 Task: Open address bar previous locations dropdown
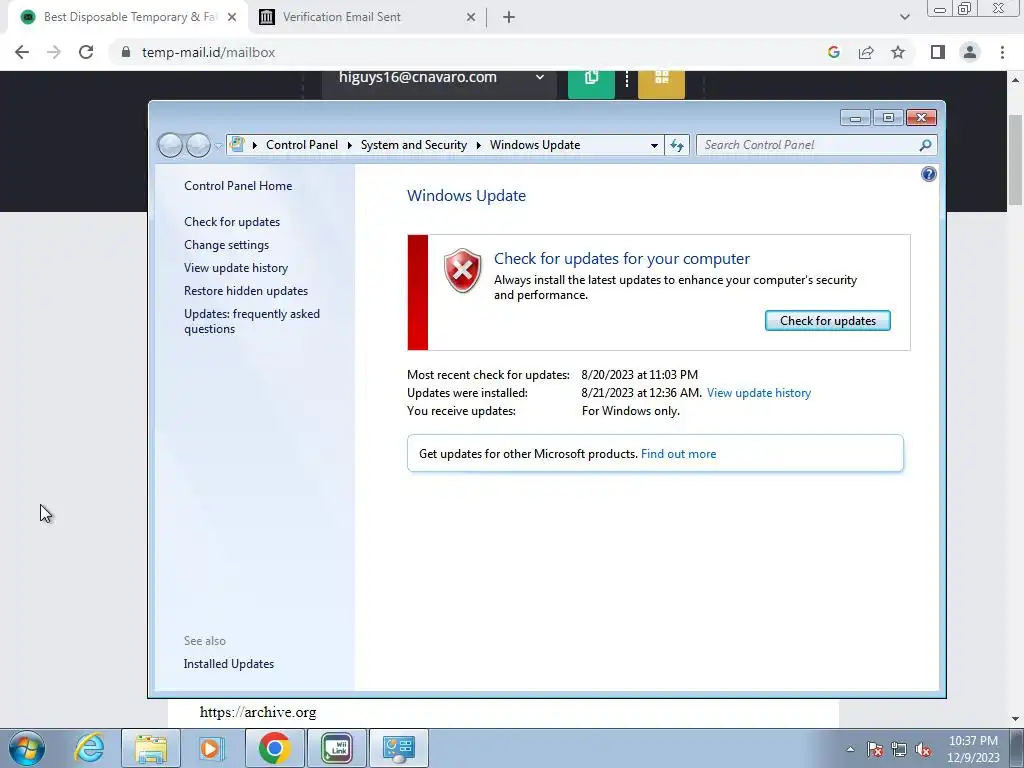654,146
